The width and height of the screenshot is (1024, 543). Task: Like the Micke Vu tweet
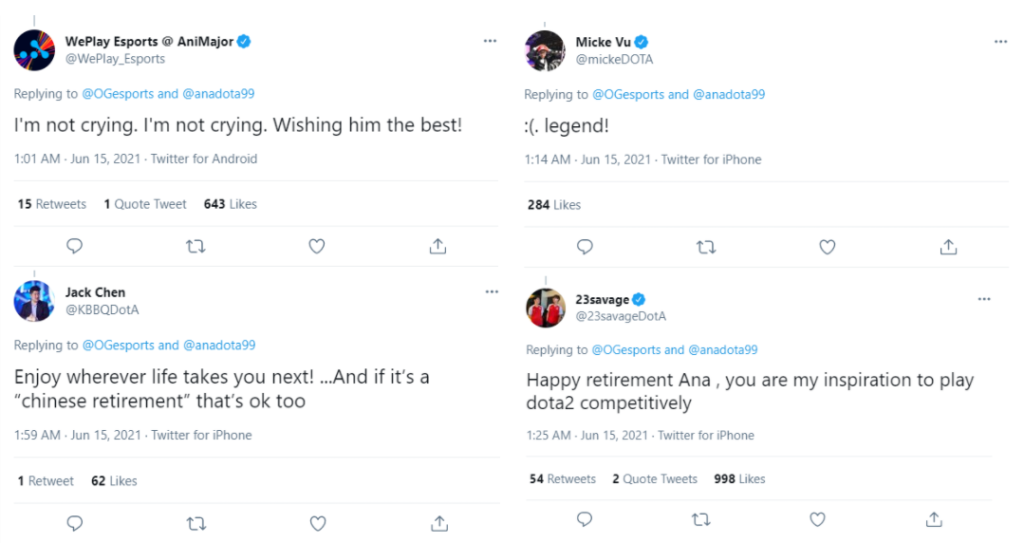click(x=827, y=247)
